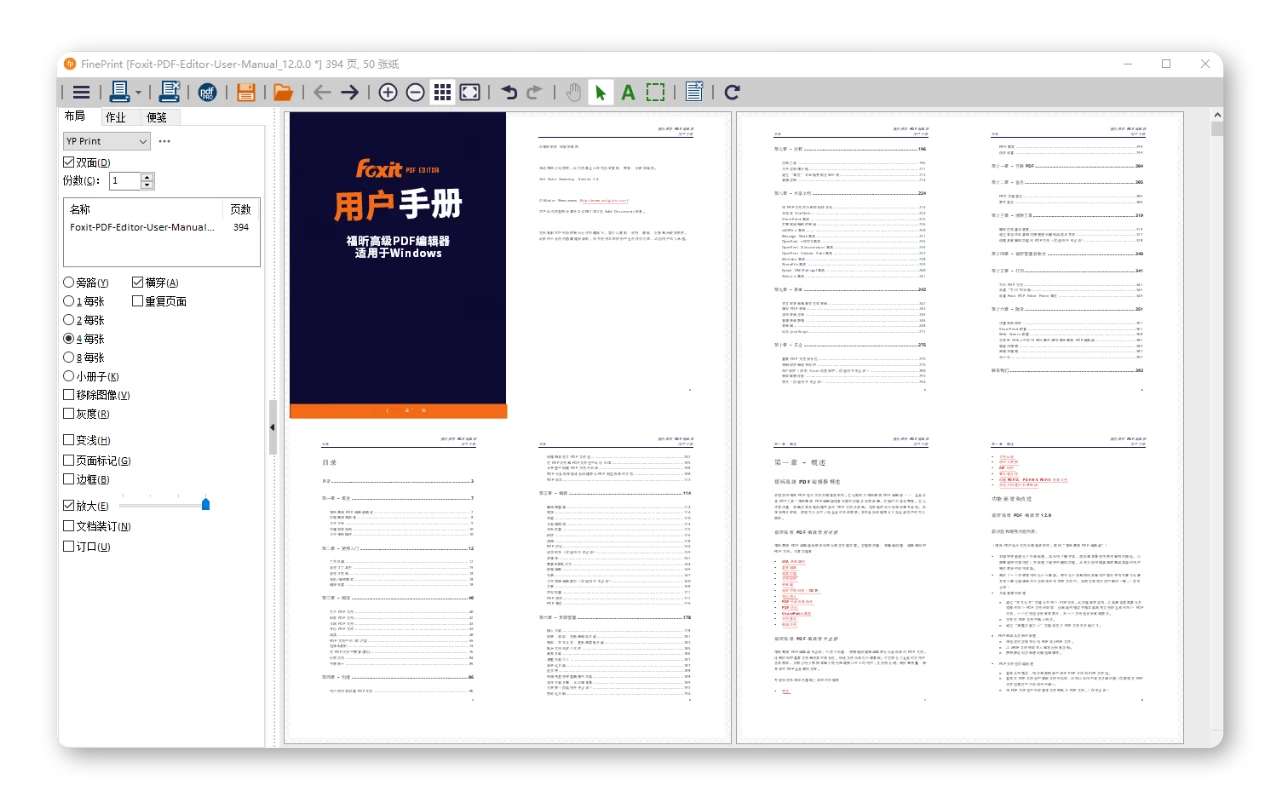Click the undo arrow icon
The width and height of the screenshot is (1280, 800).
tap(509, 93)
